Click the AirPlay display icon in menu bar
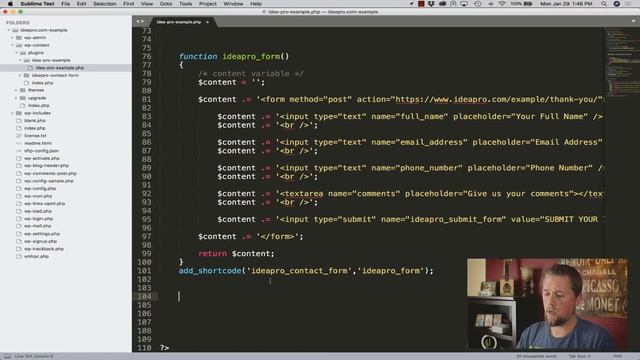 tap(464, 4)
